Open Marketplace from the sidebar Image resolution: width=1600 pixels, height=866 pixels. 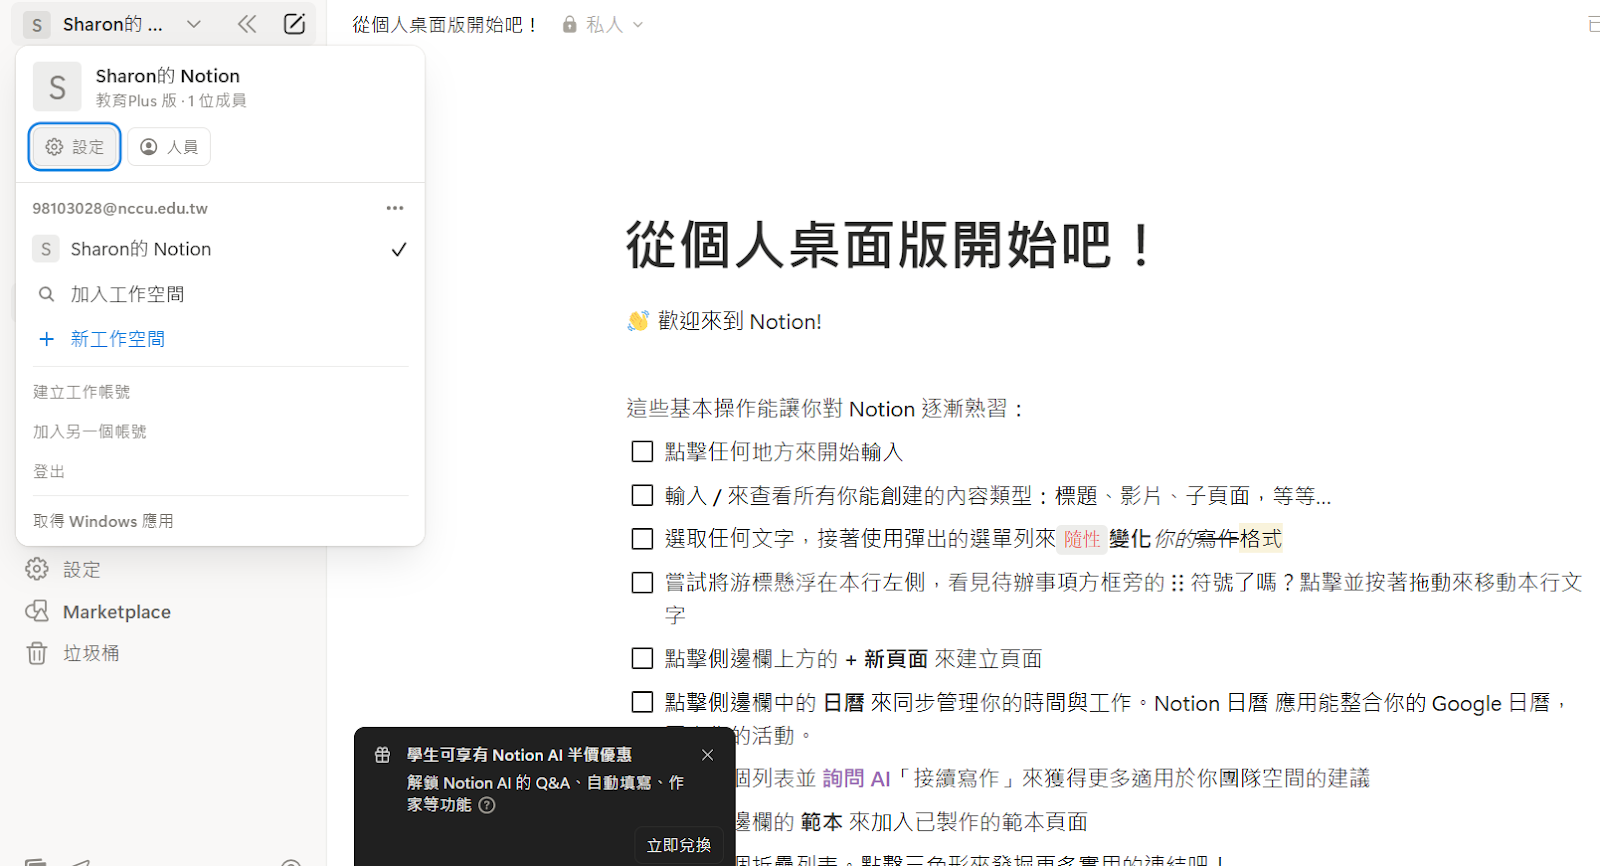pyautogui.click(x=116, y=612)
